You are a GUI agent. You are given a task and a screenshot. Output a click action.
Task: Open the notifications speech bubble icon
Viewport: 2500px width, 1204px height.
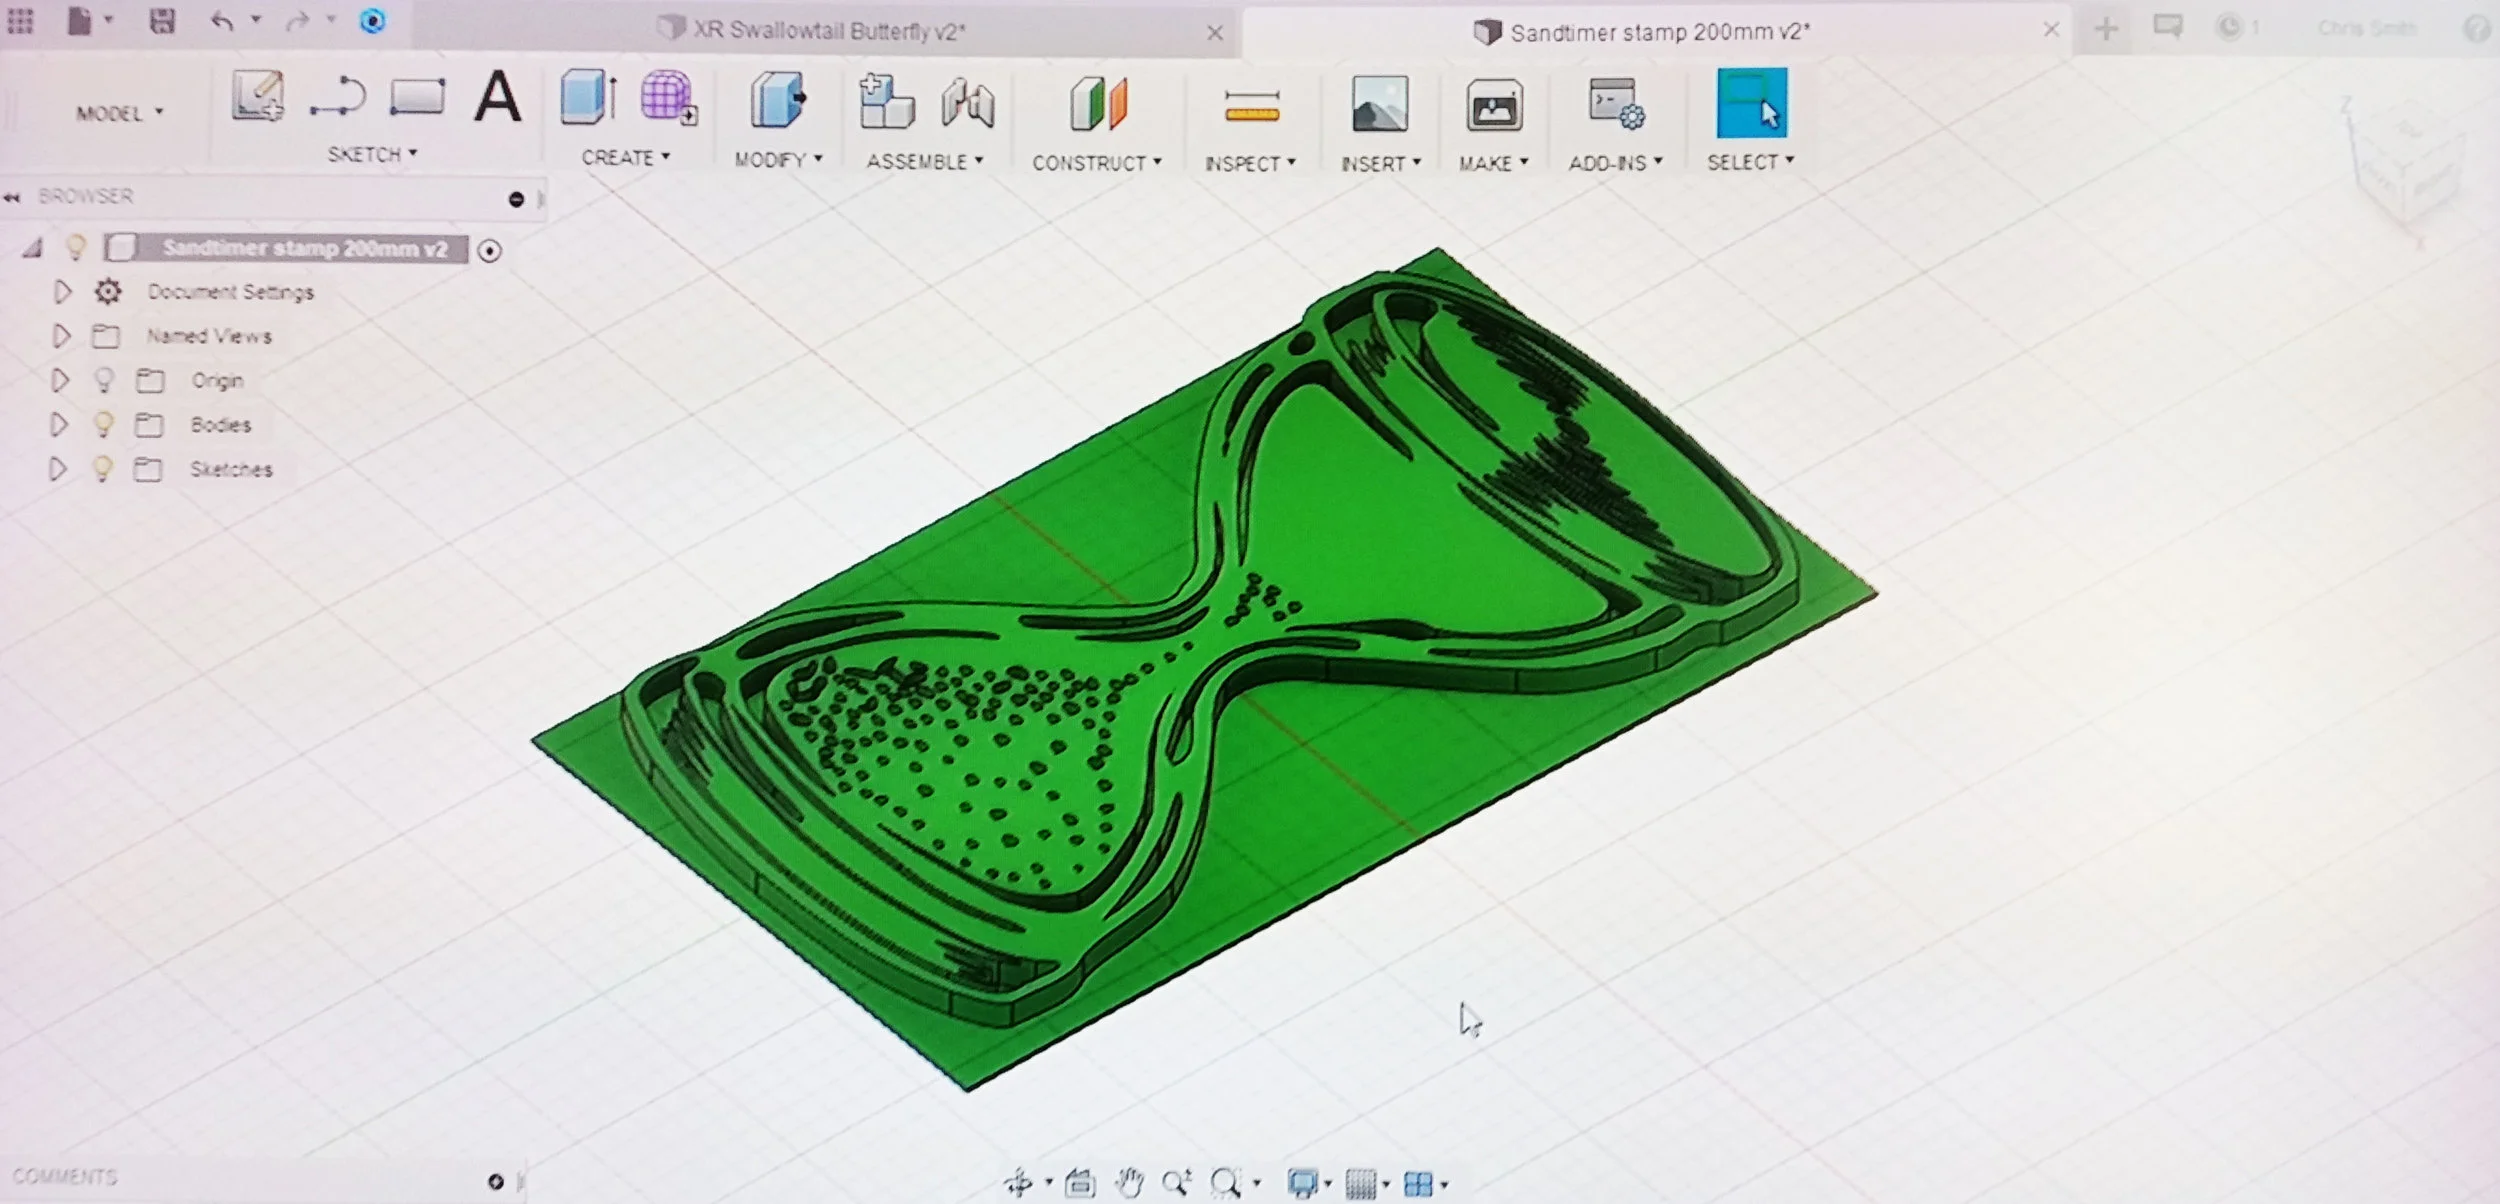pos(2167,27)
